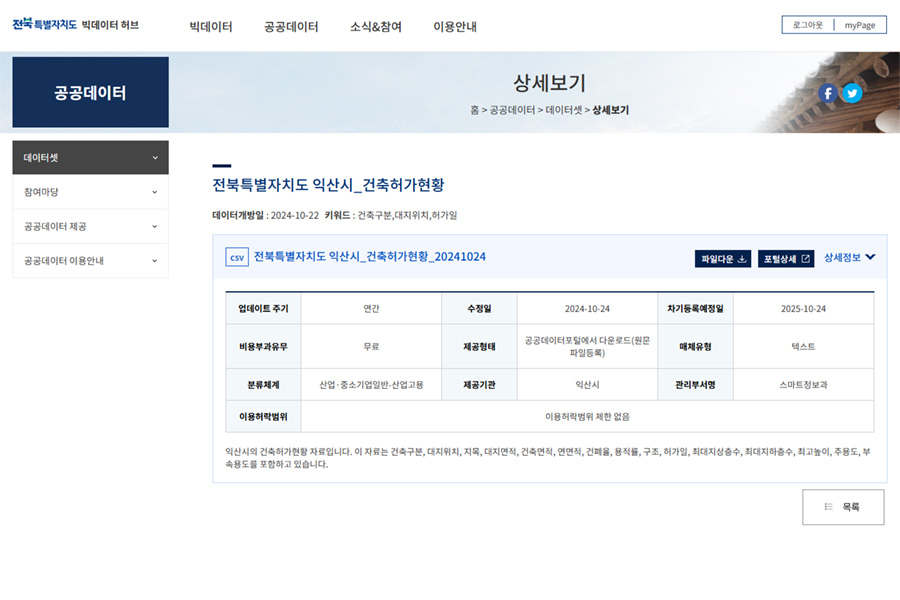This screenshot has height=600, width=900.
Task: Open the 공공데이터 top menu
Action: [x=291, y=26]
